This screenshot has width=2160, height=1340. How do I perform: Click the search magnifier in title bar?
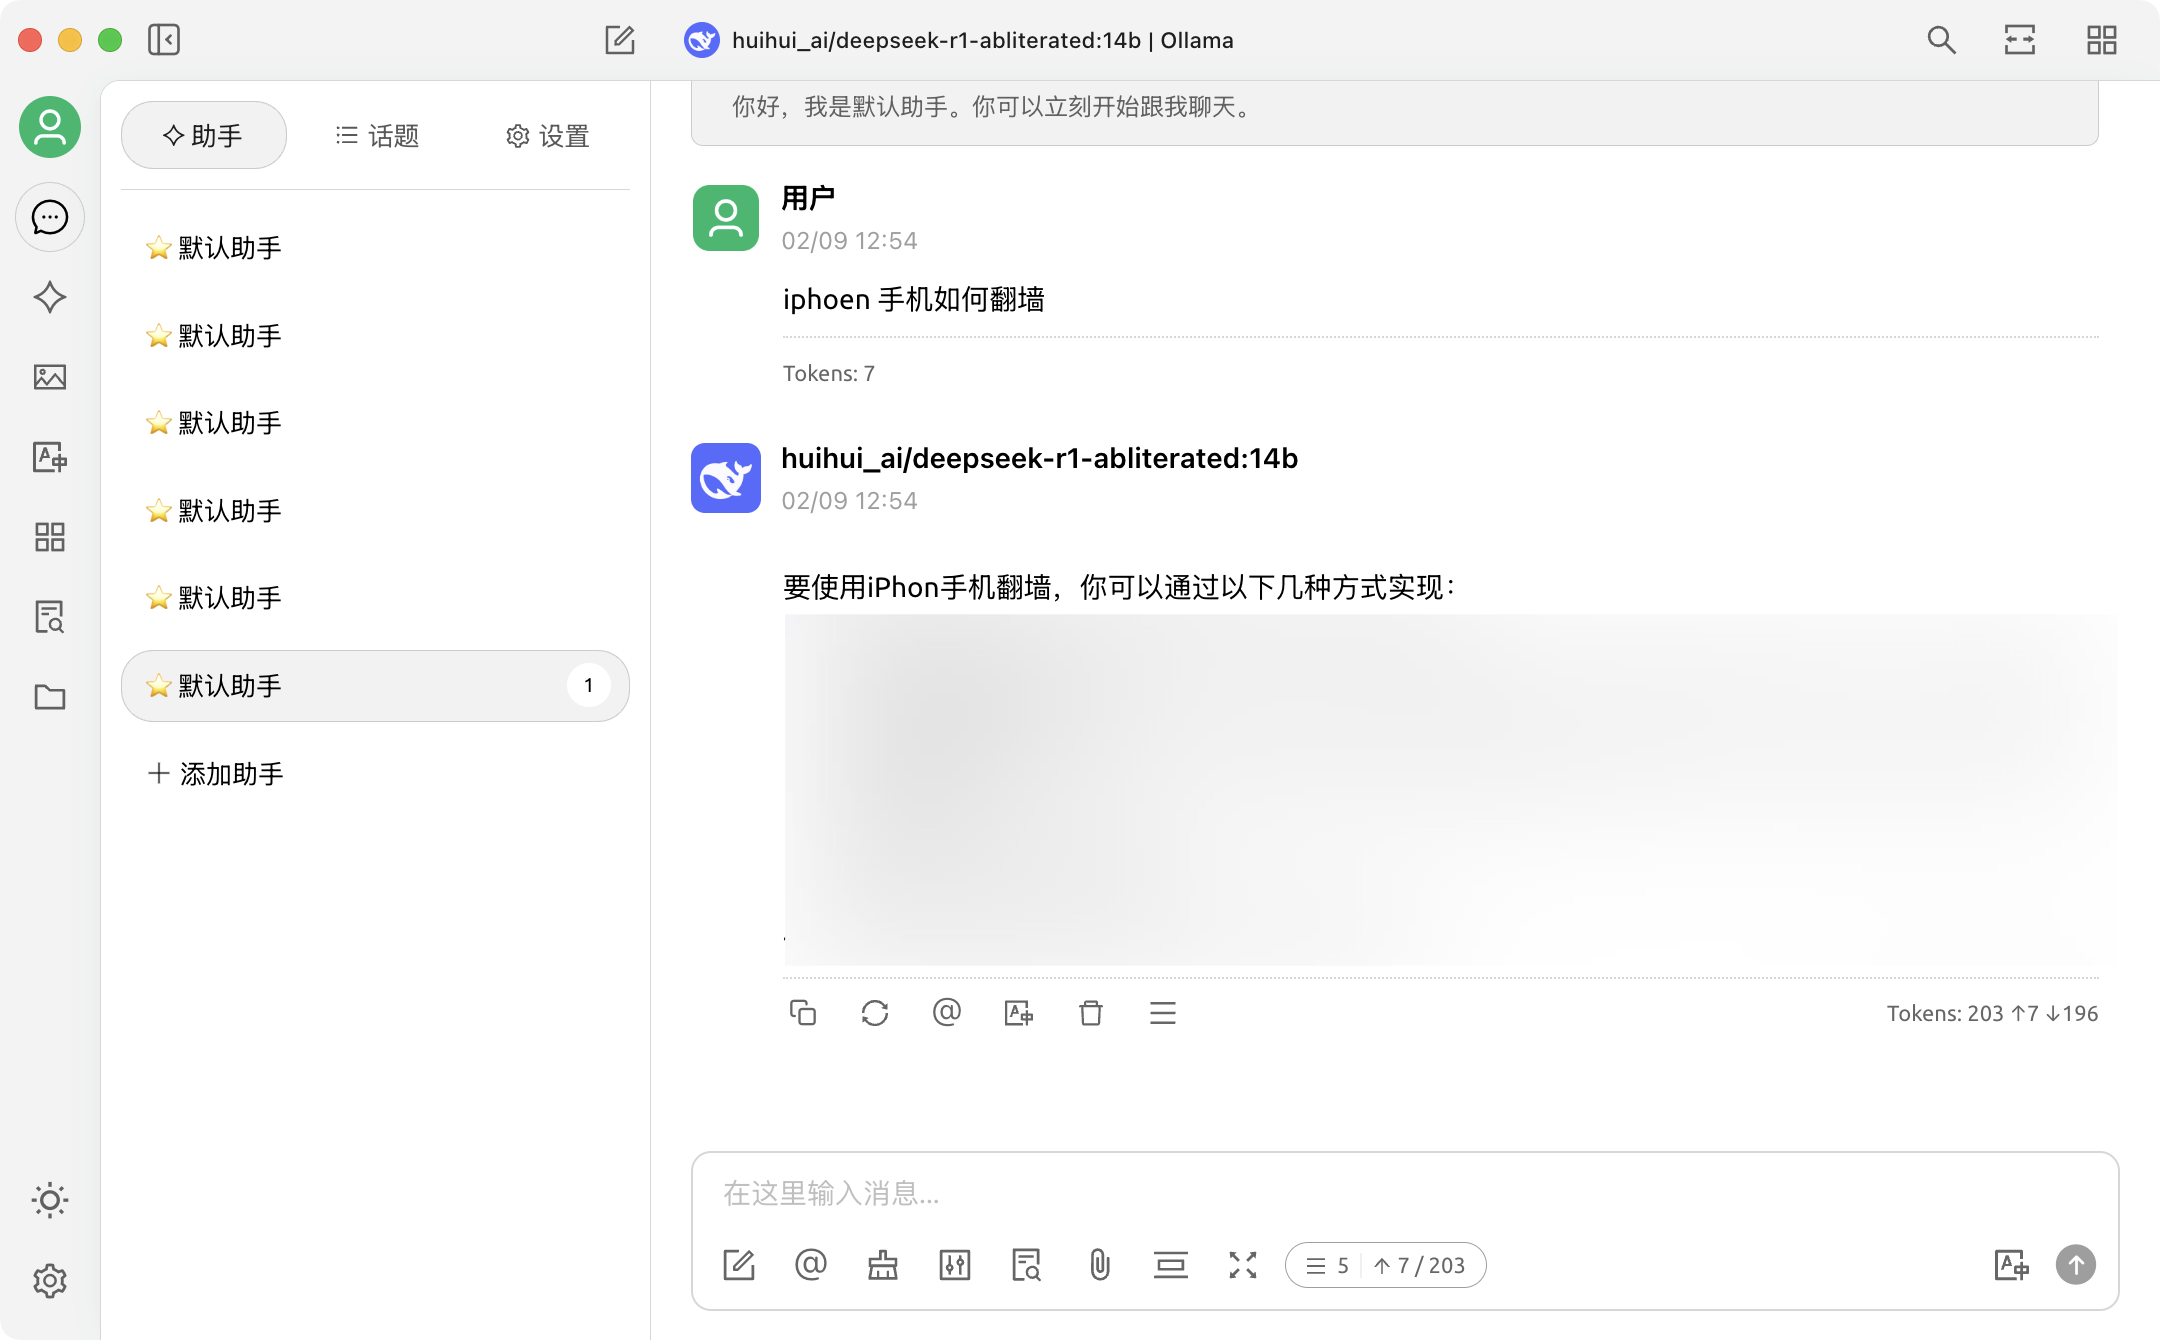1941,40
